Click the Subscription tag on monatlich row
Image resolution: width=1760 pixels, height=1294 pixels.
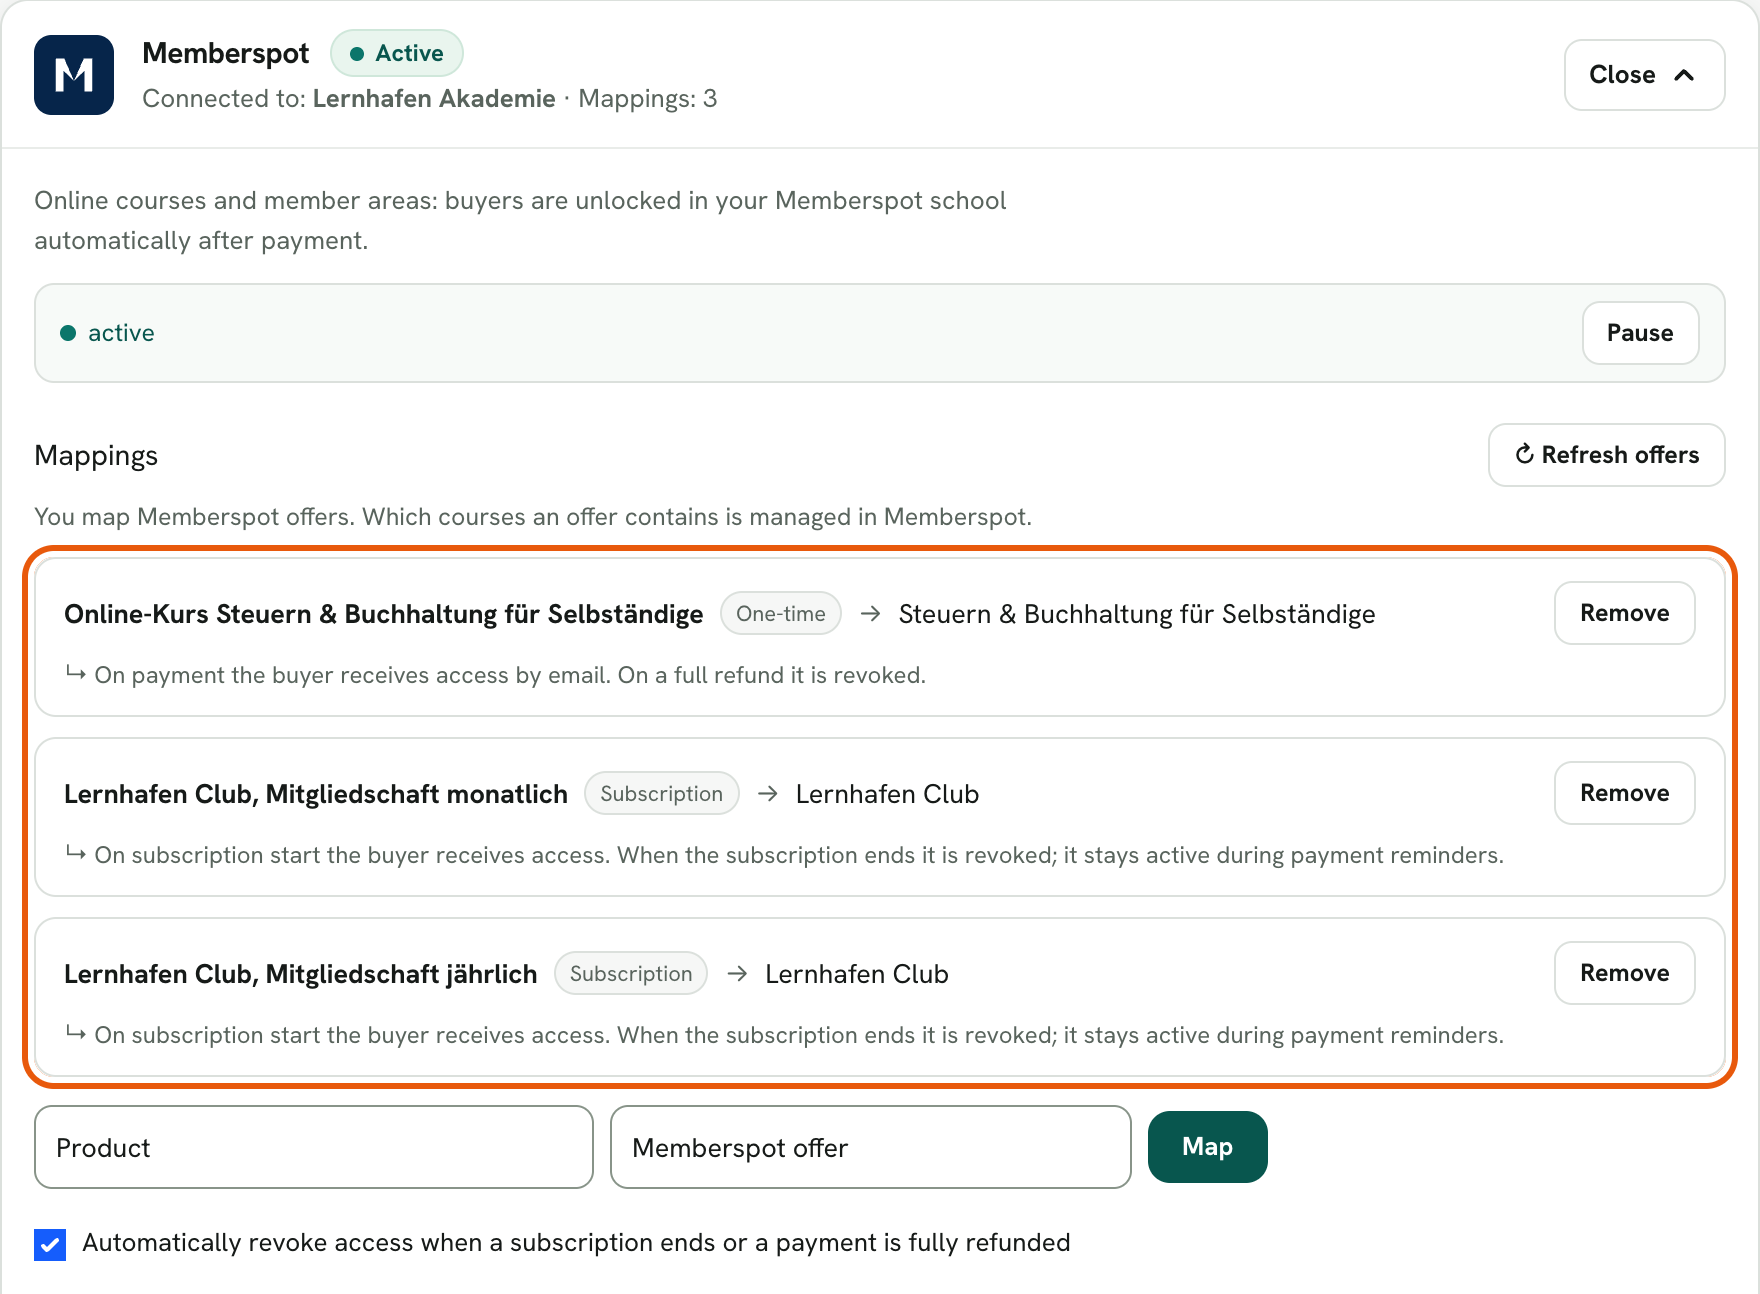(x=662, y=793)
